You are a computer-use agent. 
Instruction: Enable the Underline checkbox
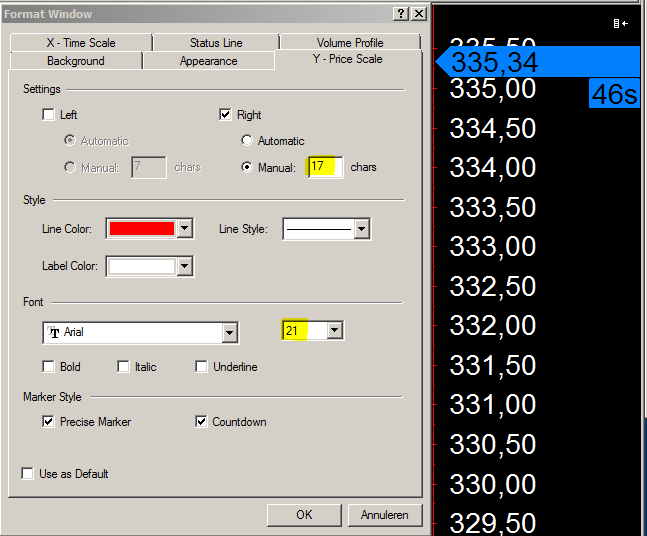(x=201, y=366)
